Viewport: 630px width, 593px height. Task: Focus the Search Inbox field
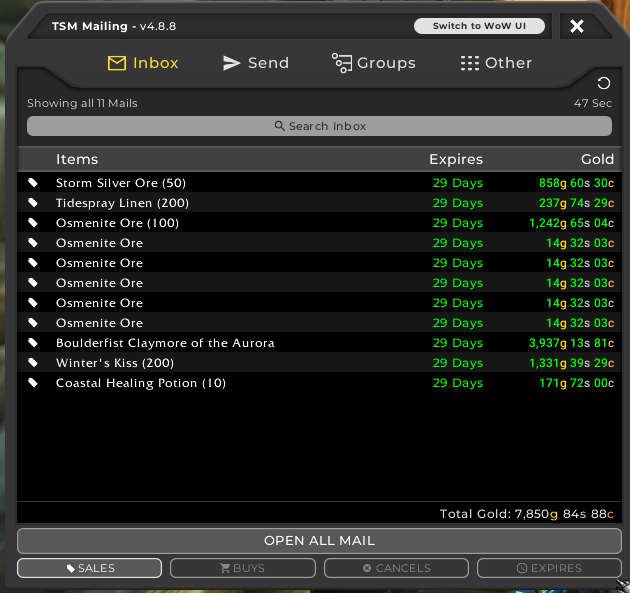point(319,126)
